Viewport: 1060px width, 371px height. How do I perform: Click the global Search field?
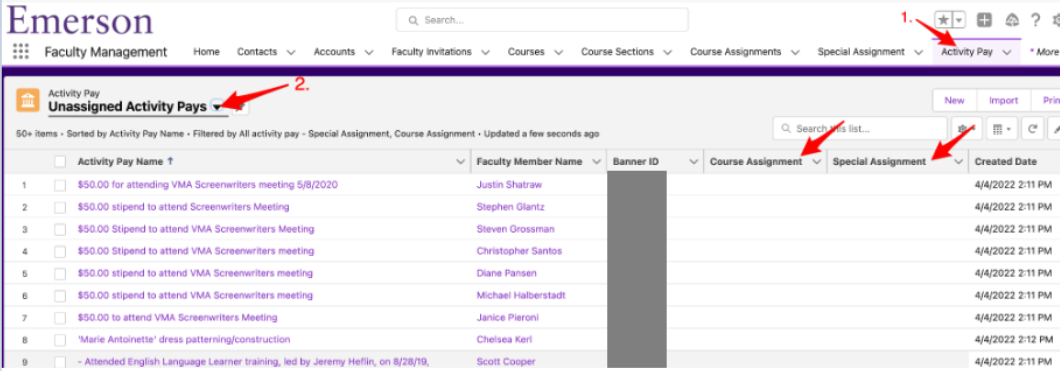coord(542,20)
